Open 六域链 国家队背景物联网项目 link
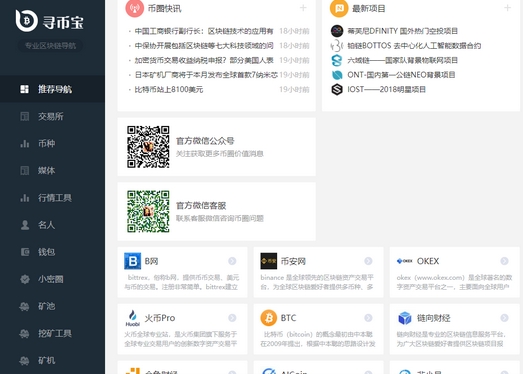523x374 pixels. [x=402, y=60]
